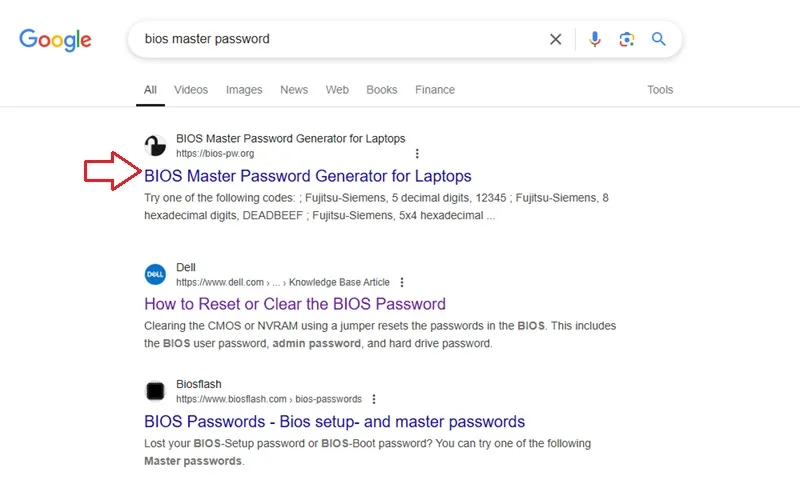This screenshot has height=500, width=800.
Task: Click into the search query input field
Action: tap(337, 39)
